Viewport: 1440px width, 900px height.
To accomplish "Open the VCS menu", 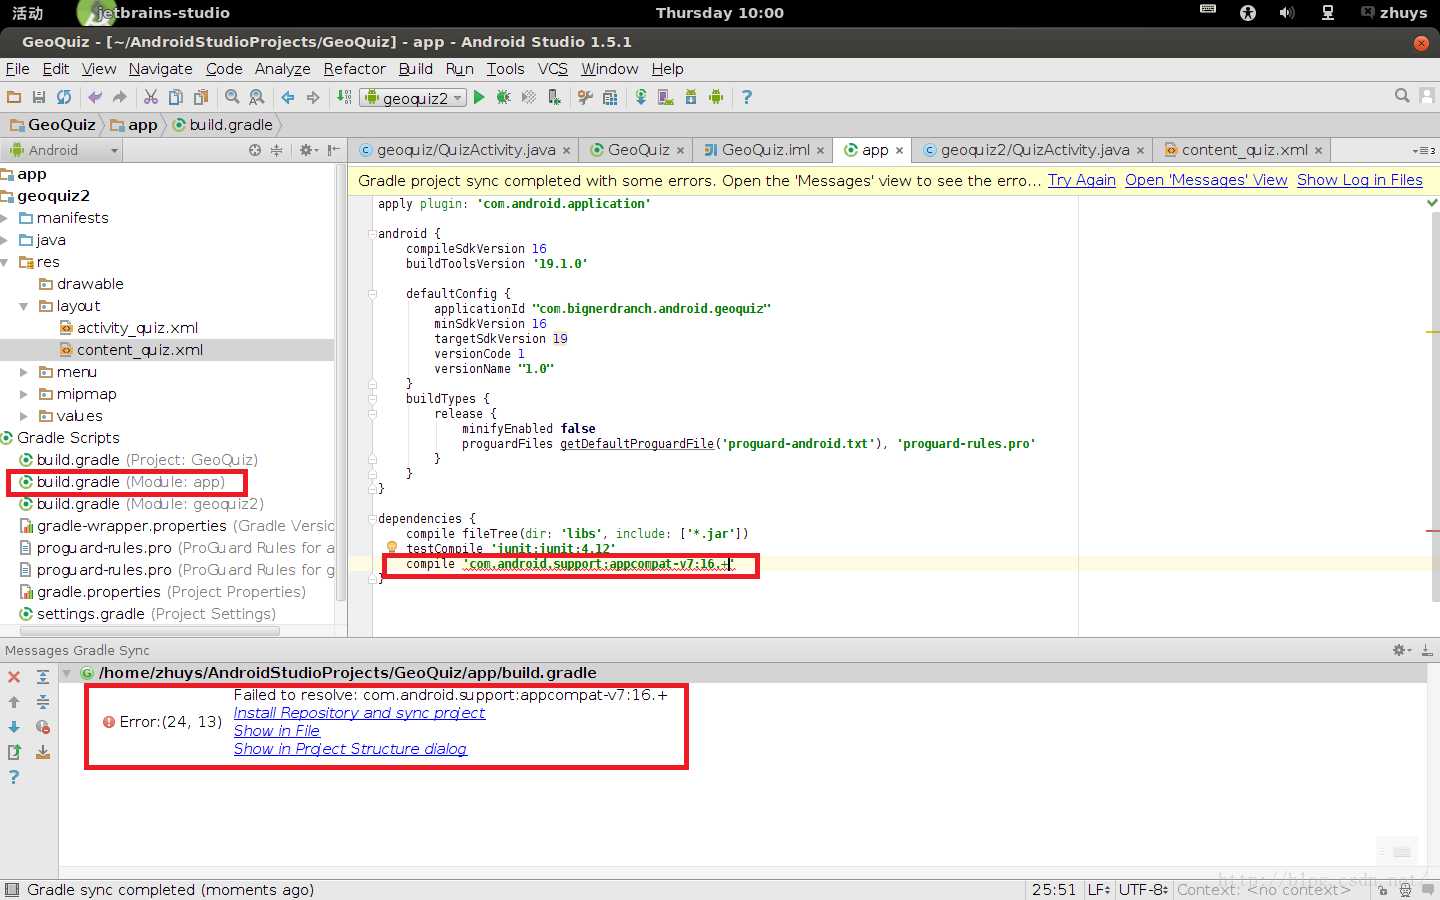I will click(552, 69).
